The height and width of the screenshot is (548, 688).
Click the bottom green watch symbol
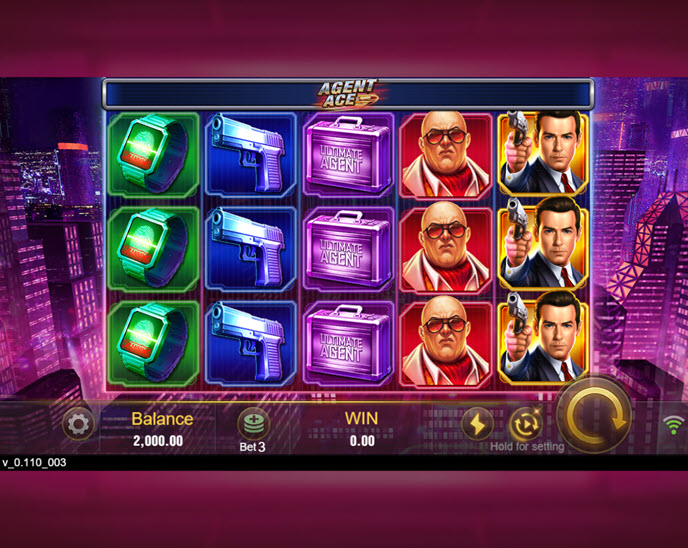coord(153,344)
